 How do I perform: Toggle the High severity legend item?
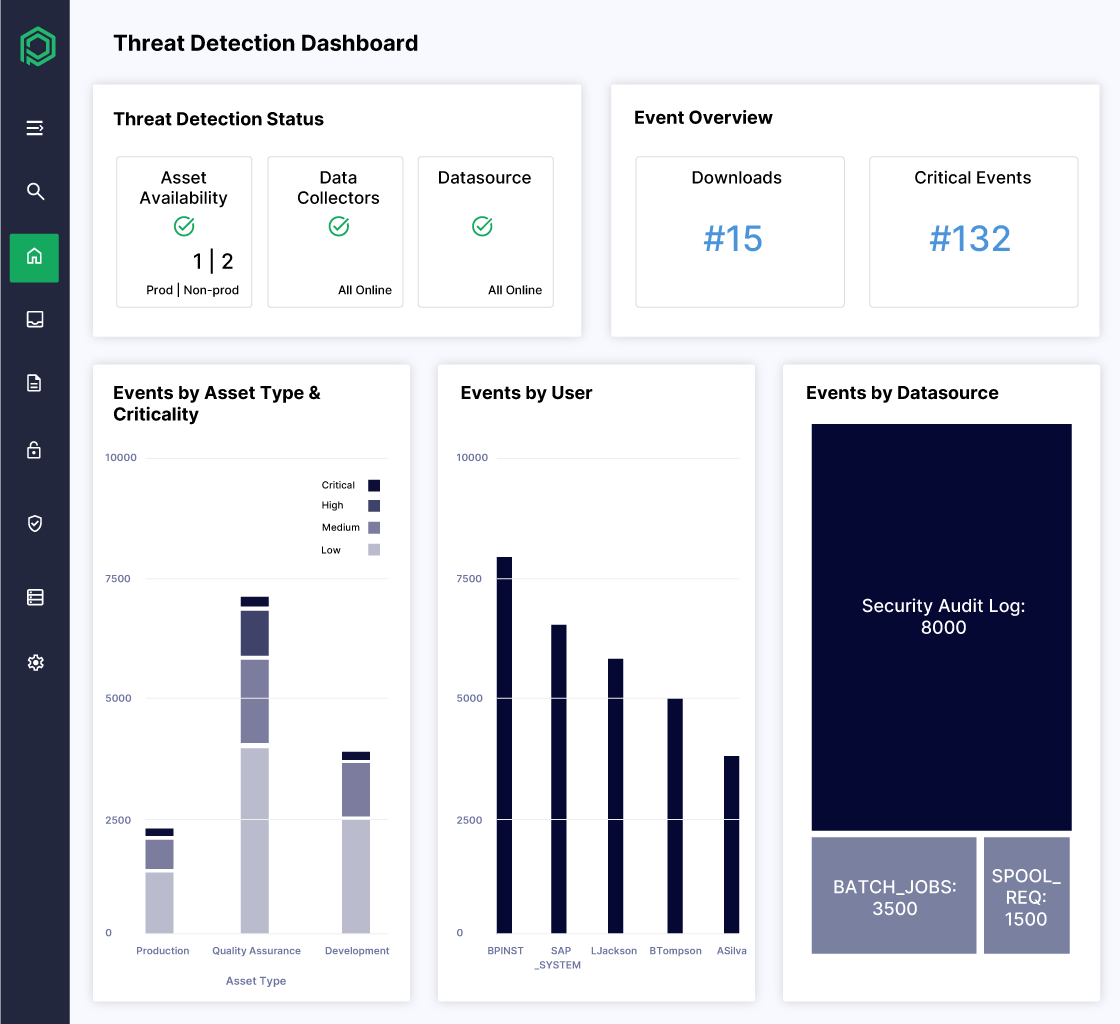click(352, 506)
